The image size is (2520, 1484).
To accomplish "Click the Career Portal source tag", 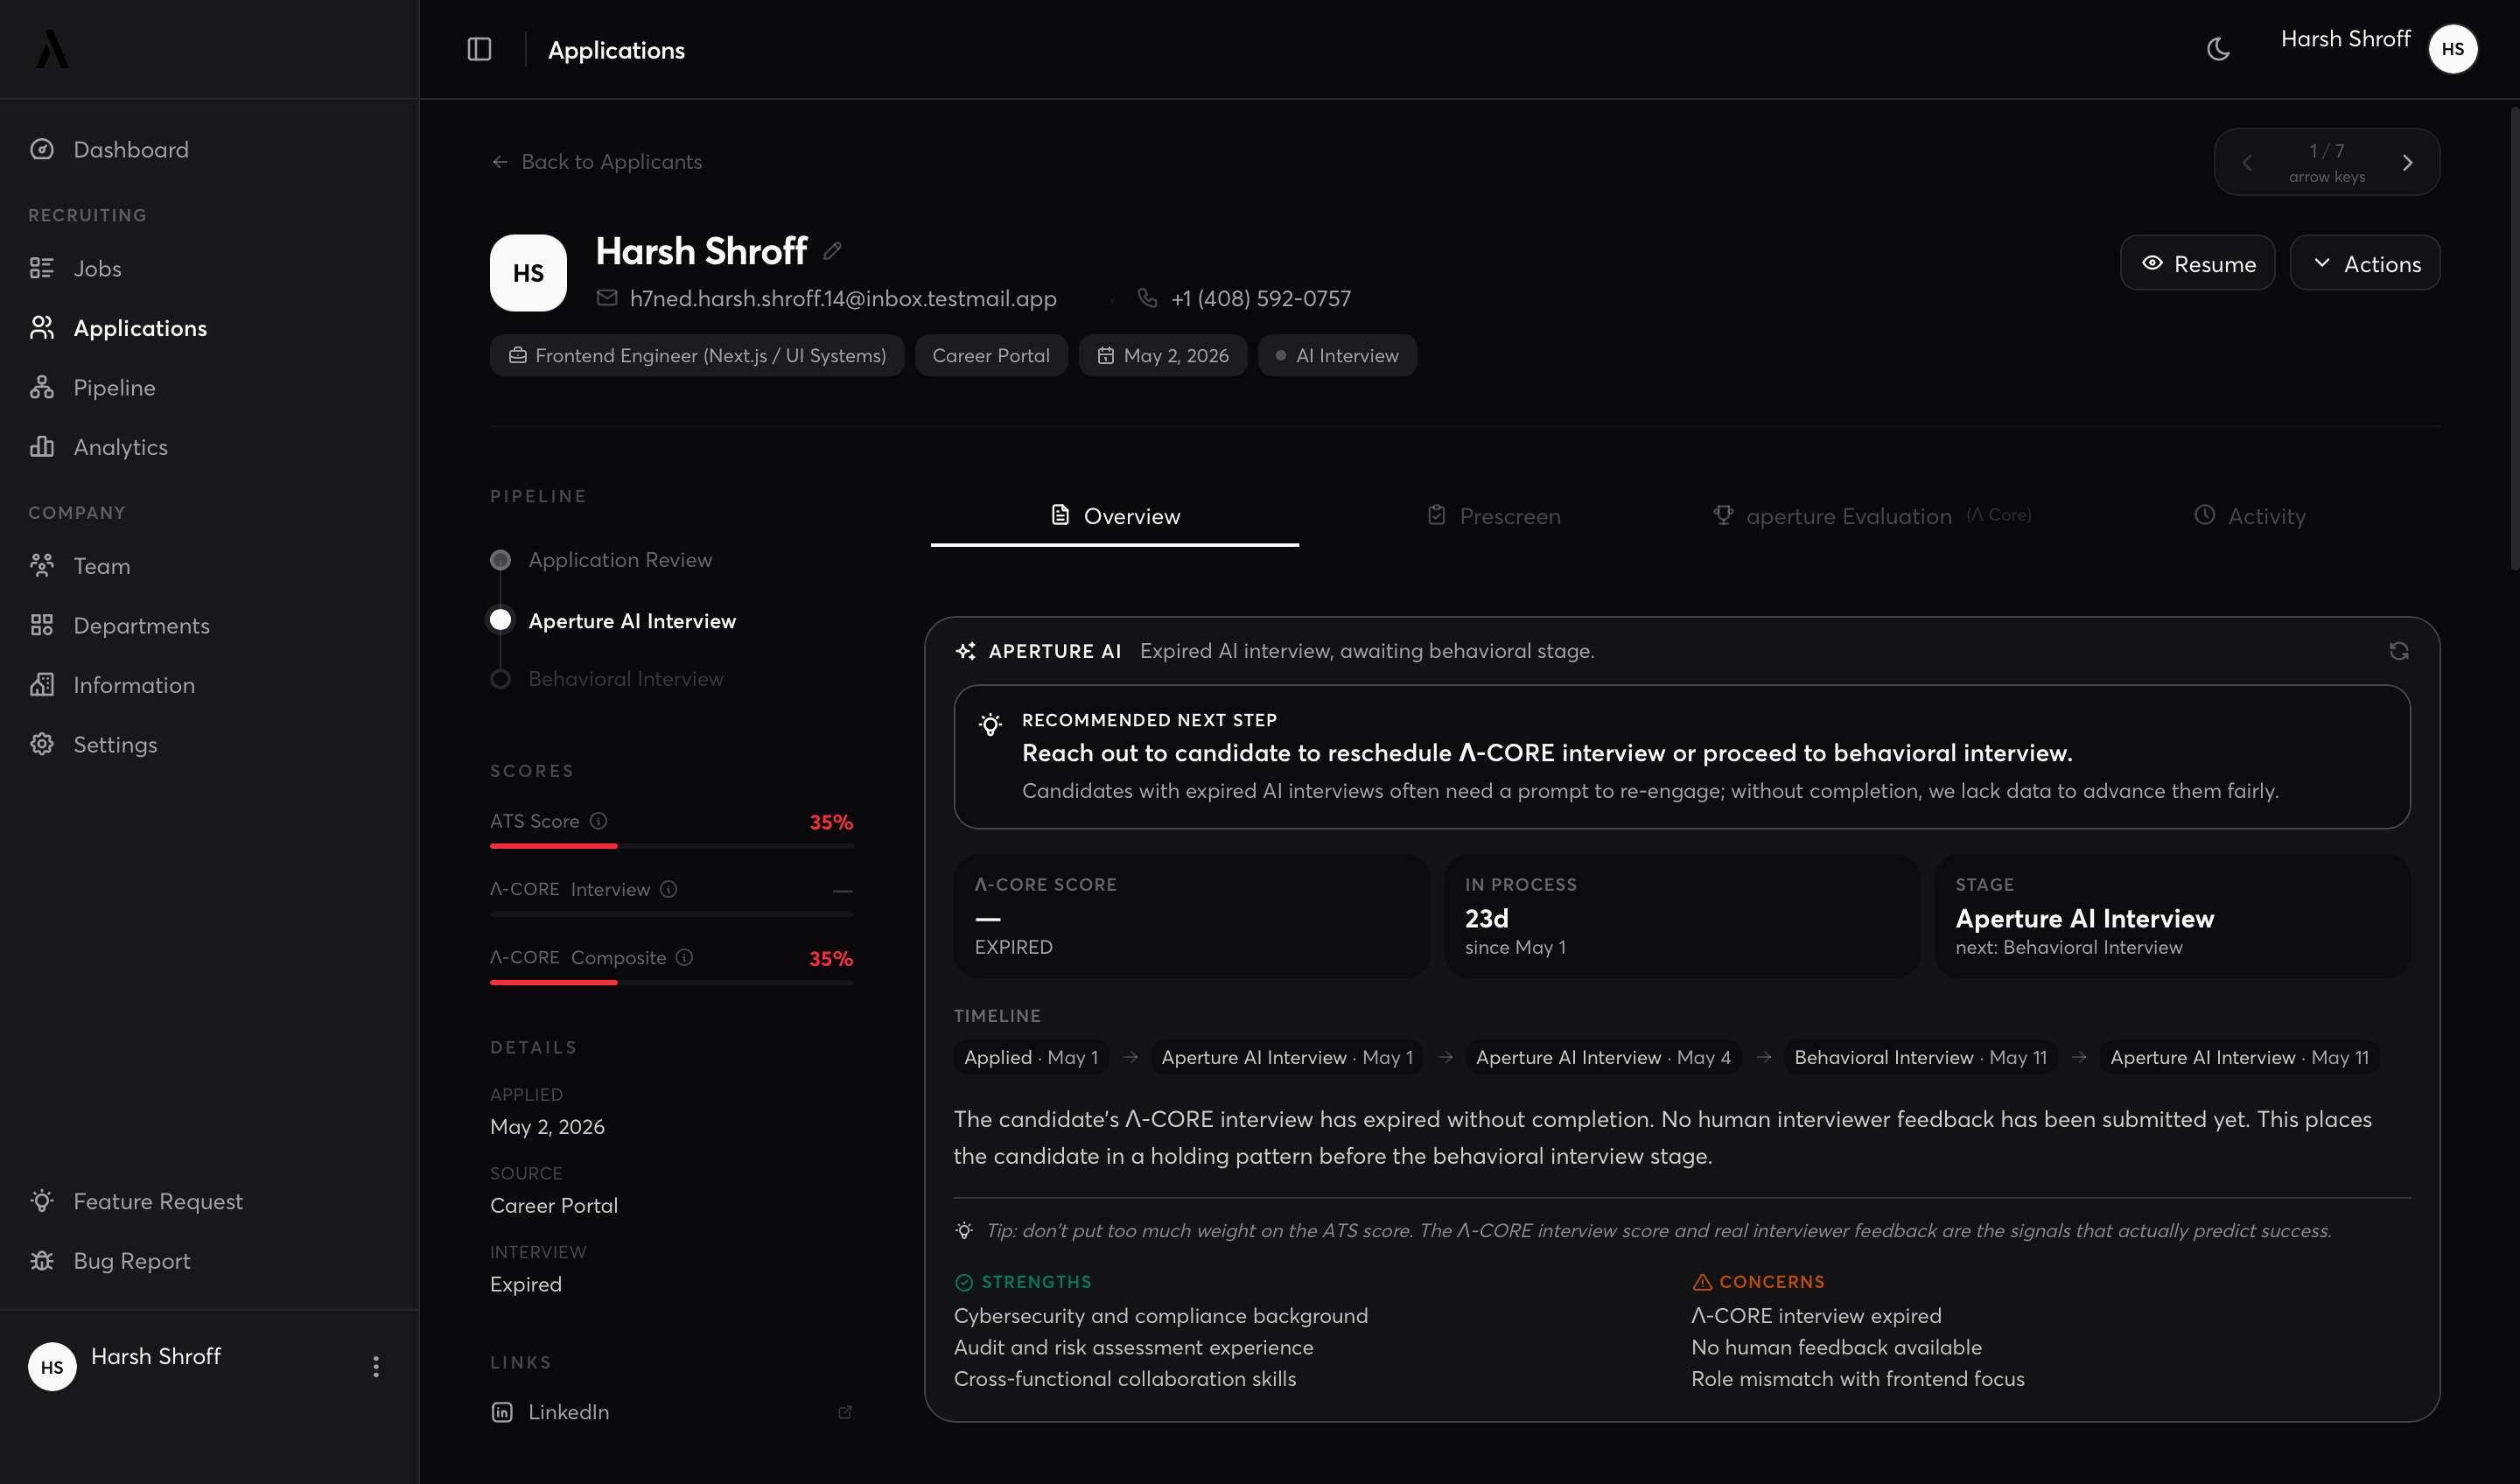I will click(991, 355).
